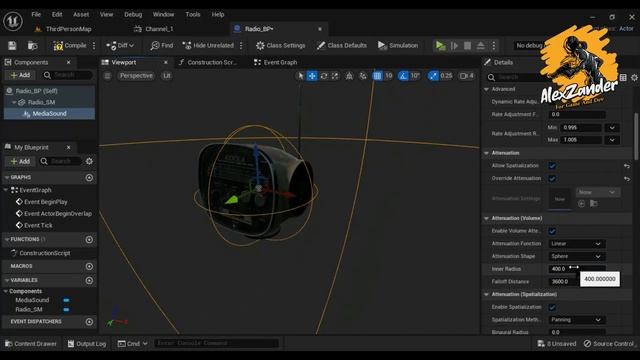Toggle Hide Unrelated nodes
The height and width of the screenshot is (360, 640).
tap(208, 45)
